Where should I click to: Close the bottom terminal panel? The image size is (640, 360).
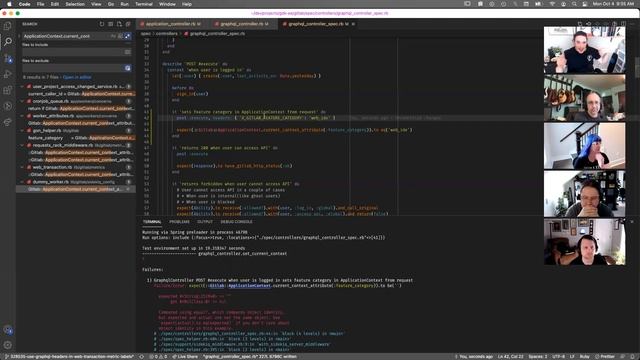point(632,222)
